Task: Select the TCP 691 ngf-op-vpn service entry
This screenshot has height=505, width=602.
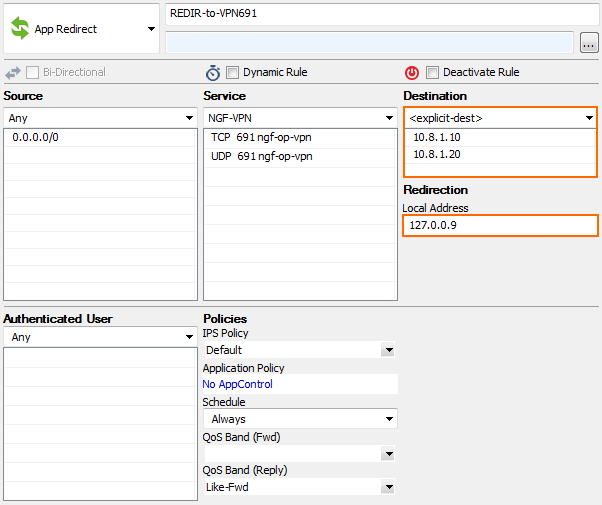Action: point(300,137)
